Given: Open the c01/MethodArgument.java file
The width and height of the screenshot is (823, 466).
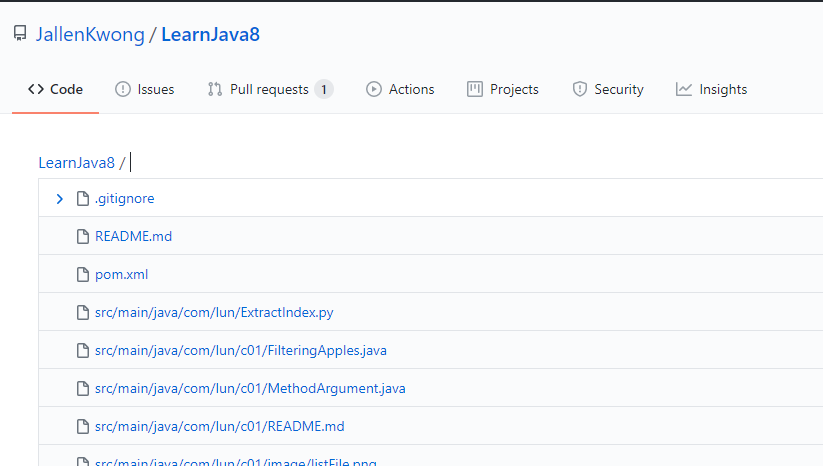Looking at the screenshot, I should point(250,388).
